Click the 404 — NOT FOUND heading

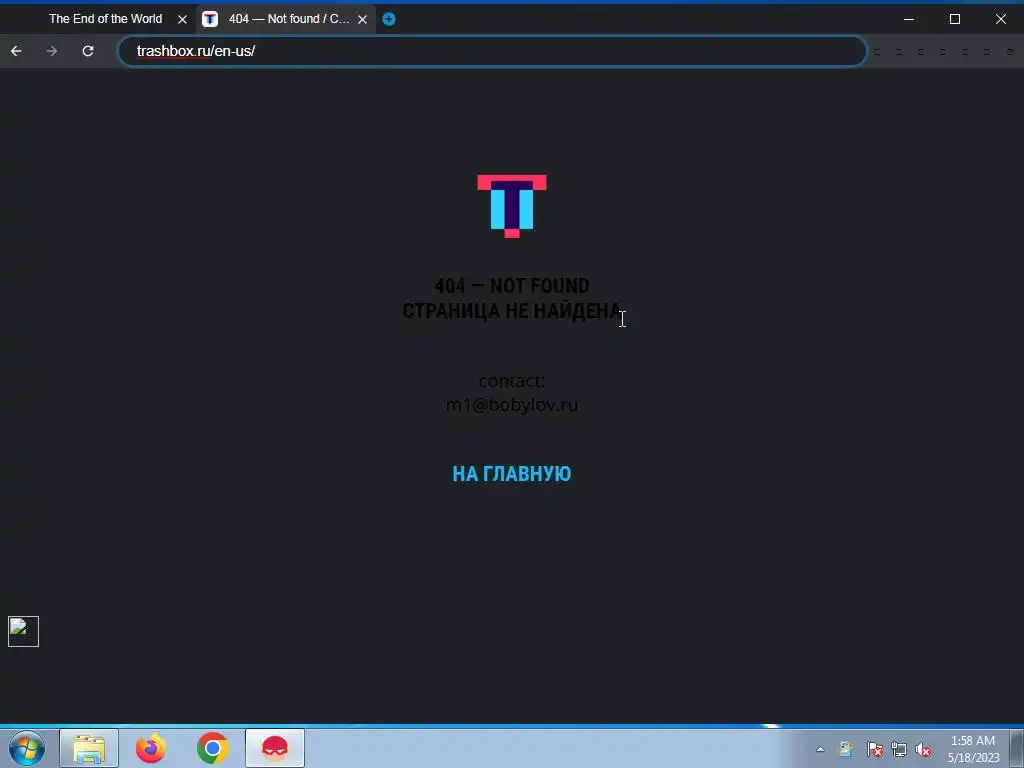pos(512,286)
